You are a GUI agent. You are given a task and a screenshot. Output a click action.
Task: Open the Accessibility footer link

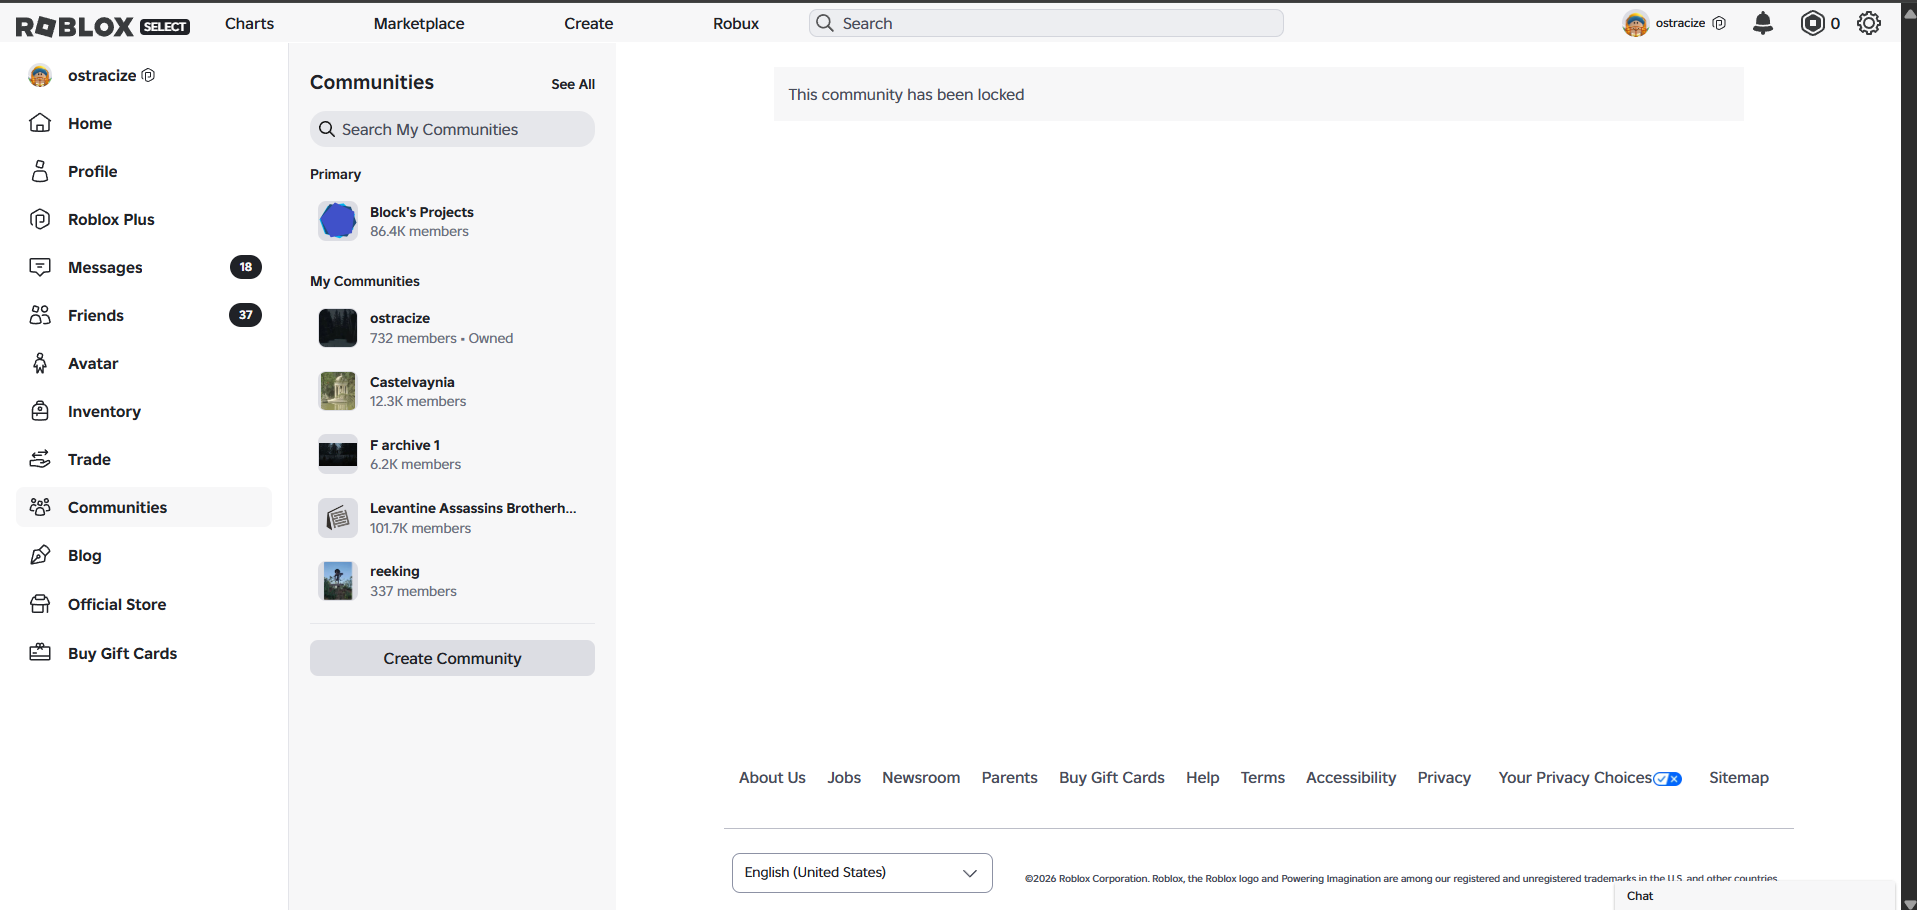[1351, 778]
